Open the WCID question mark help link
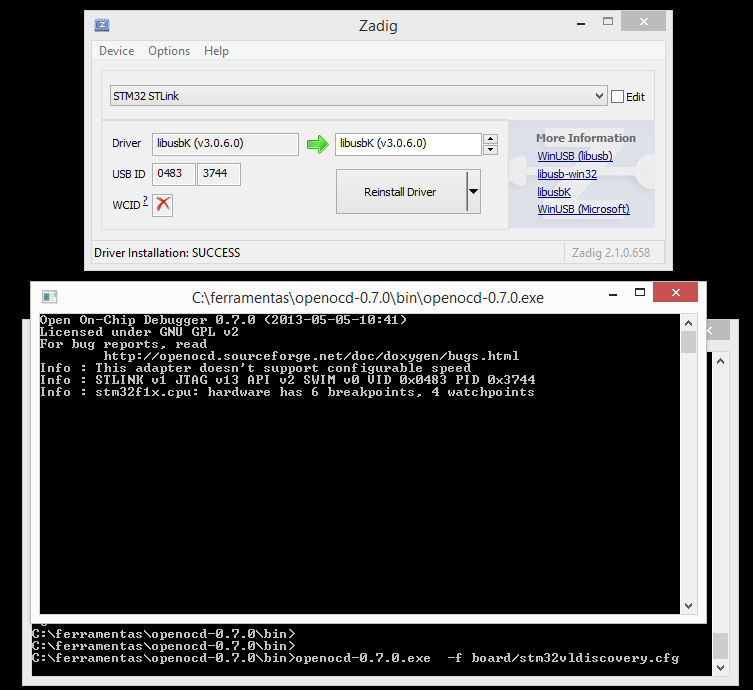753x690 pixels. [145, 201]
